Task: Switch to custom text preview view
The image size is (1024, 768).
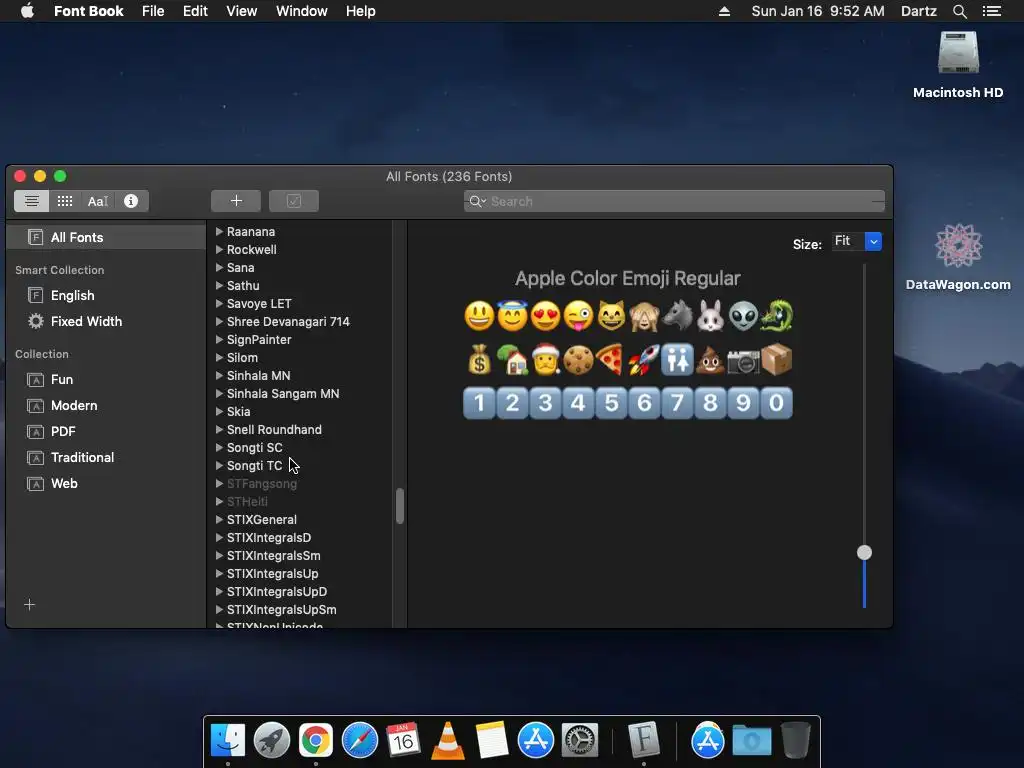Action: click(98, 201)
